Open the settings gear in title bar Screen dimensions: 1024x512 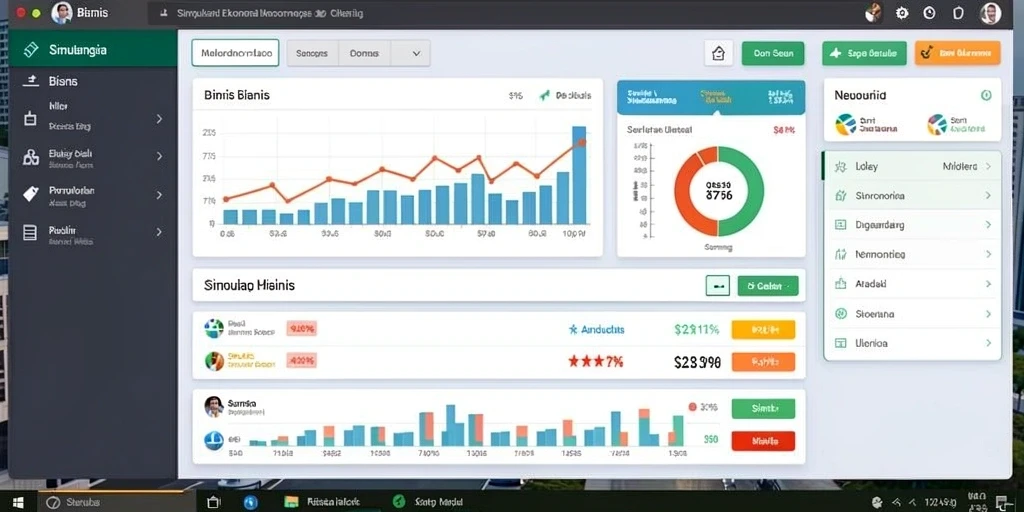click(x=902, y=13)
